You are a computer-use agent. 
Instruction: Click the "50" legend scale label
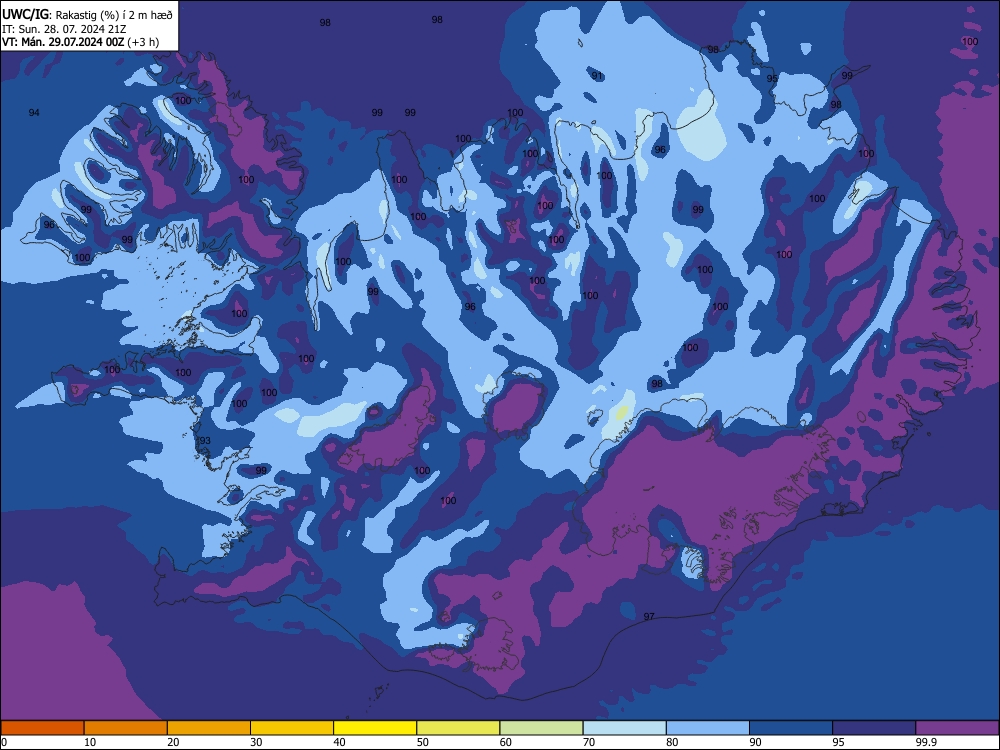[x=423, y=742]
